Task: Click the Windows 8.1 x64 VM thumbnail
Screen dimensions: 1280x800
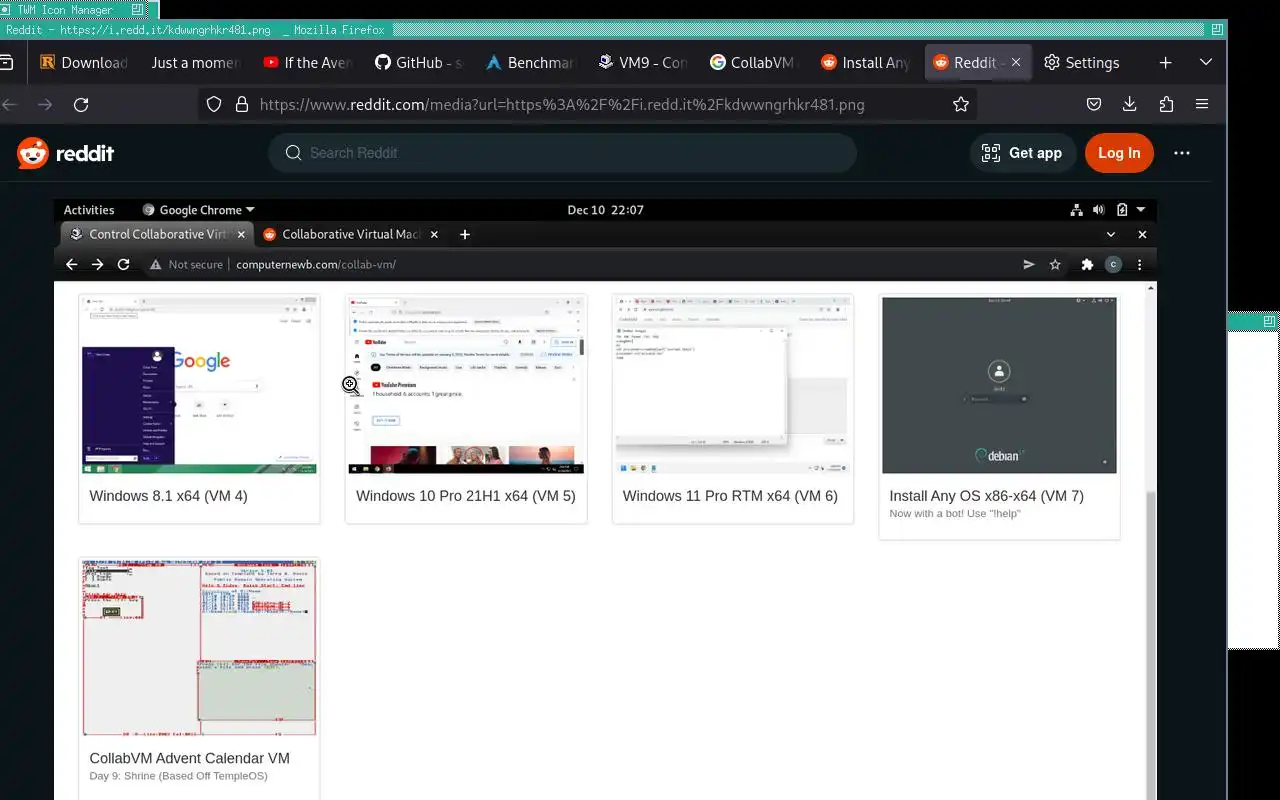Action: tap(199, 385)
